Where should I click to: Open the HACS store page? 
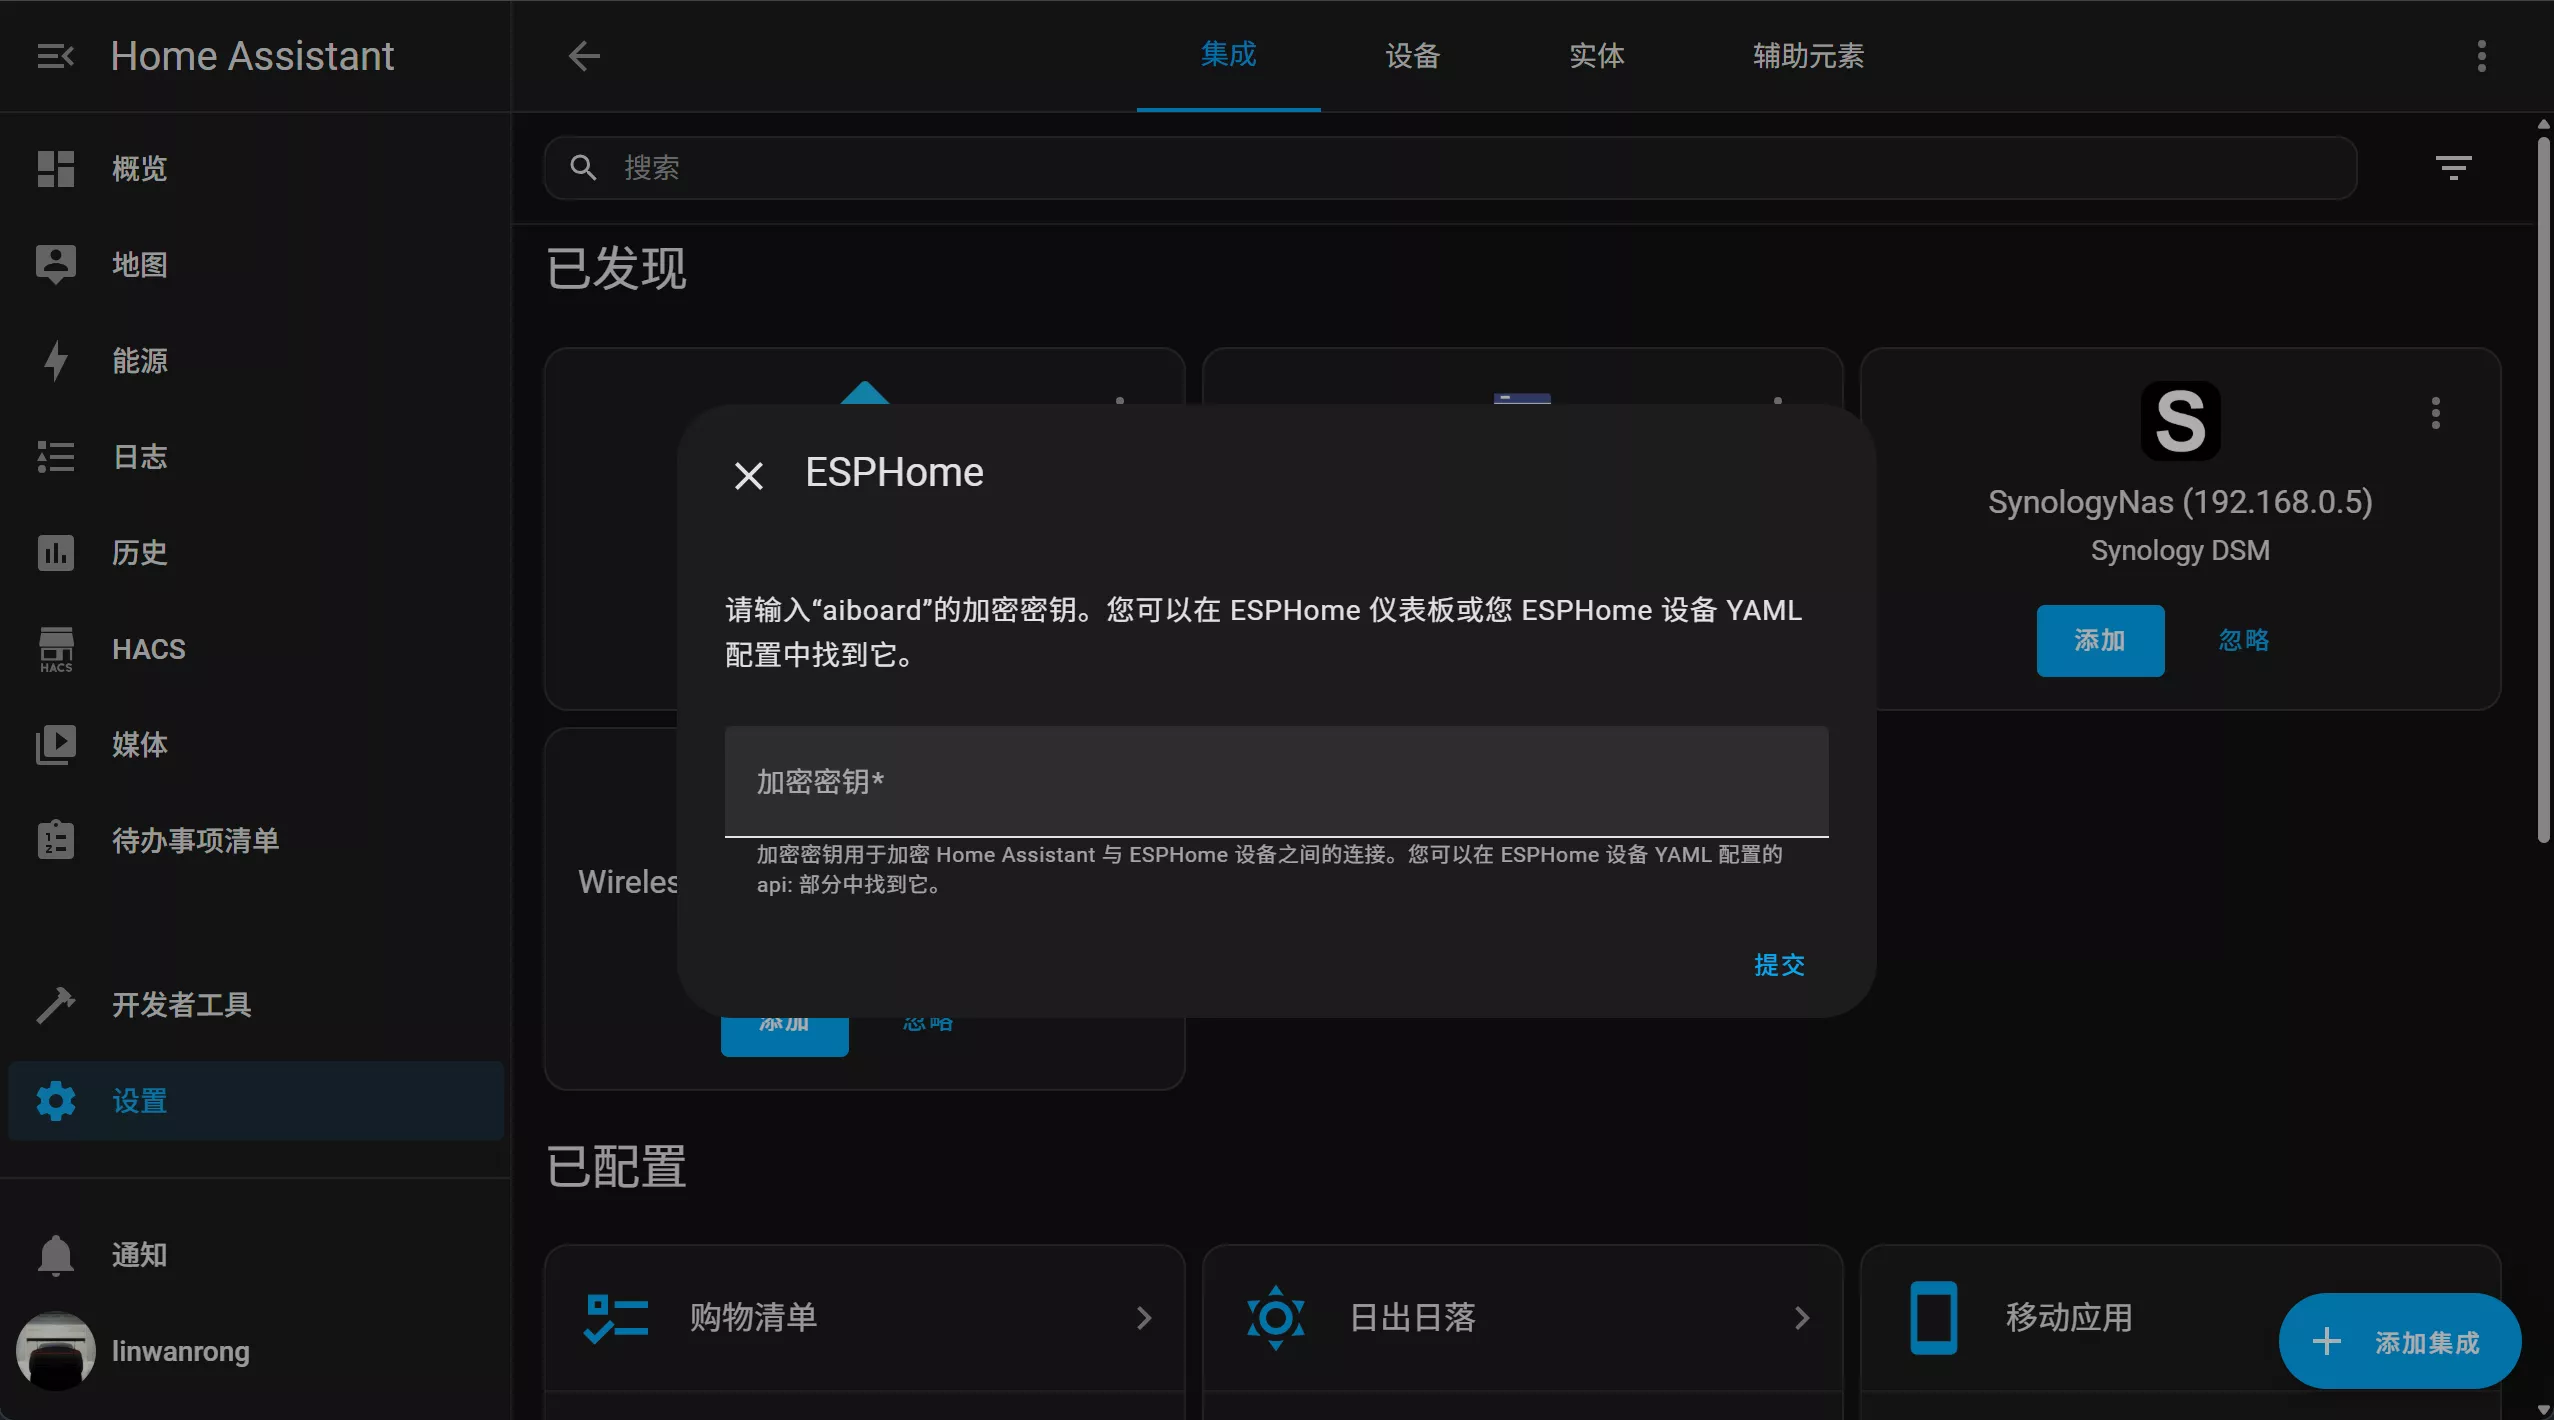(x=256, y=649)
